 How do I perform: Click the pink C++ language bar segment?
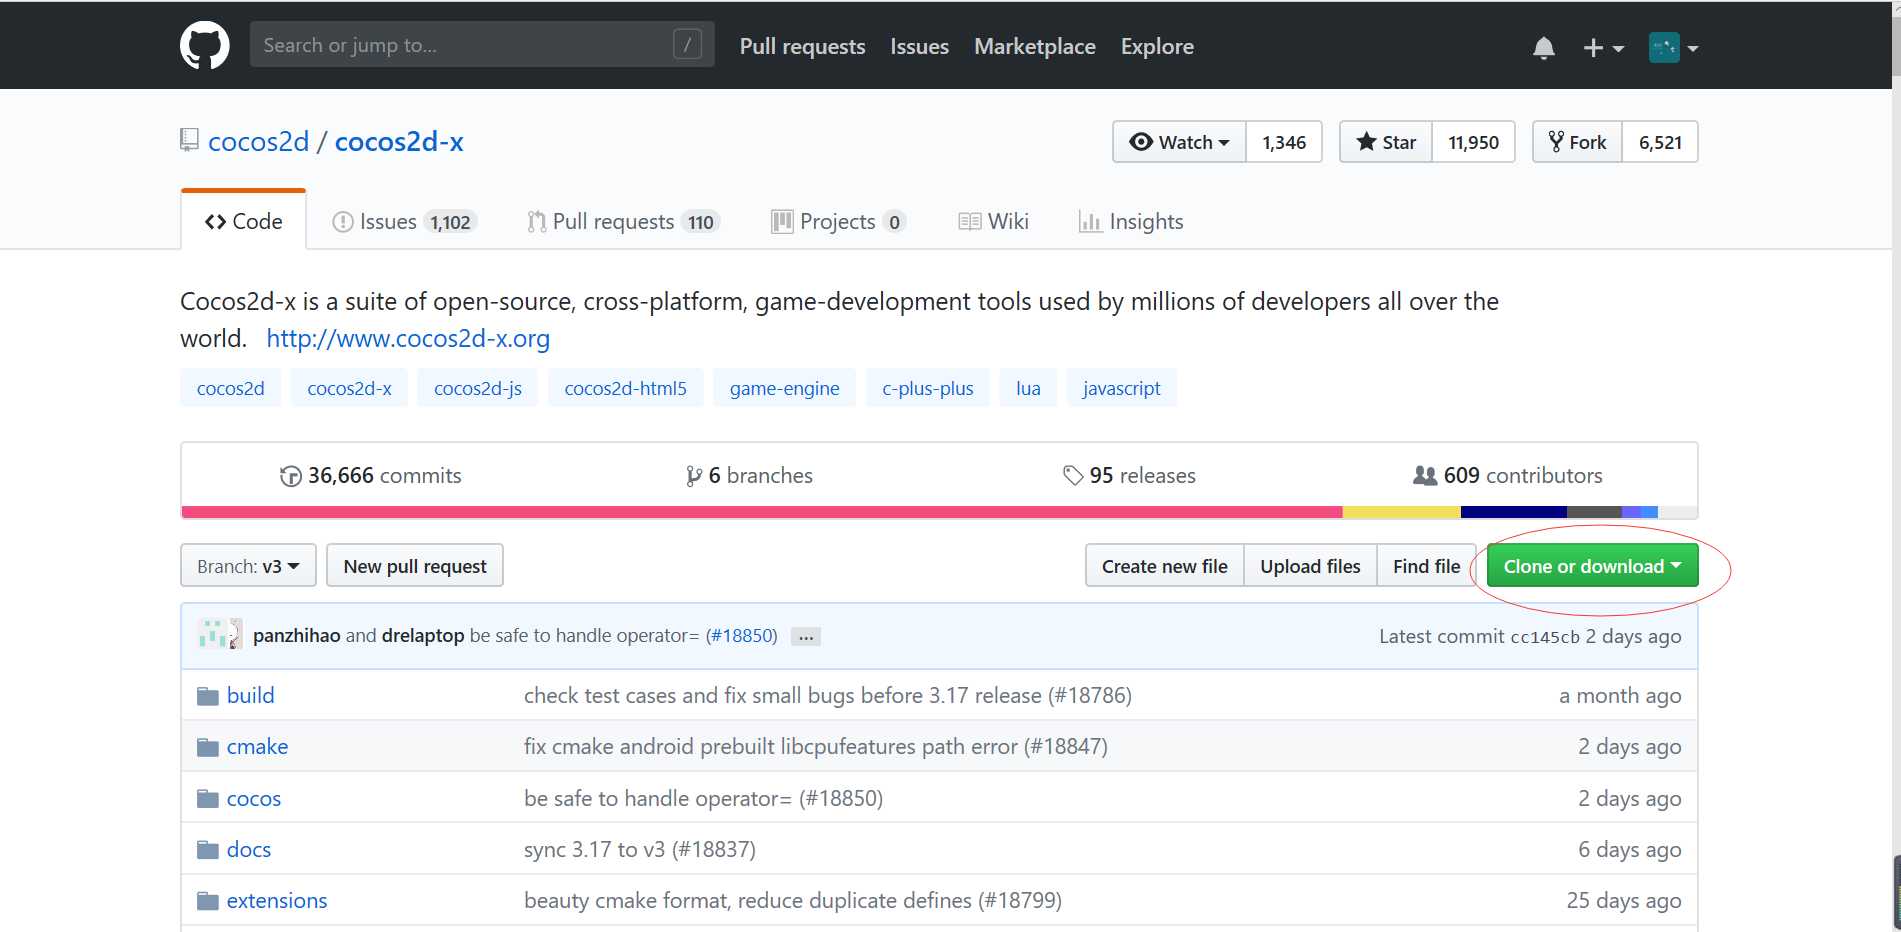(x=762, y=512)
